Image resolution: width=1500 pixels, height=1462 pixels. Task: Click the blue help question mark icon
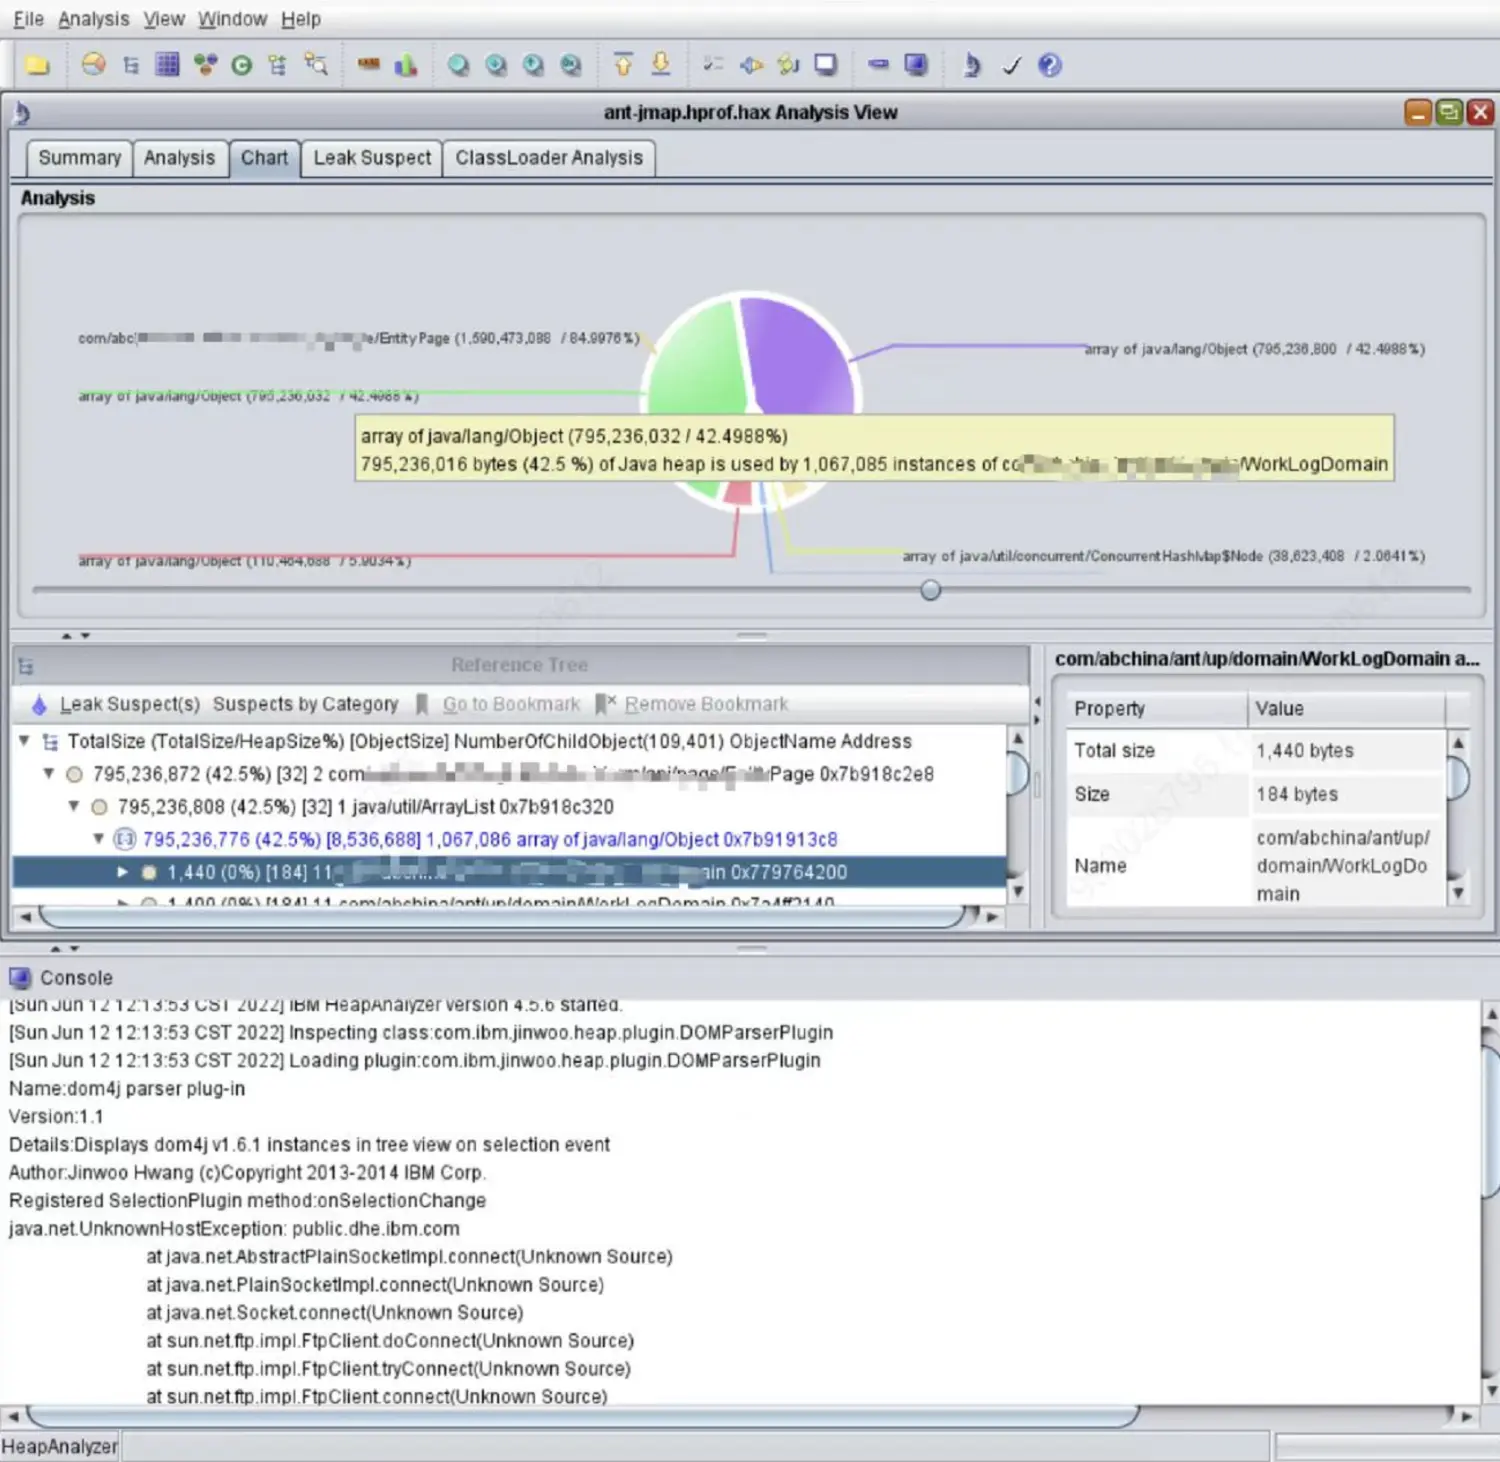coord(1049,65)
